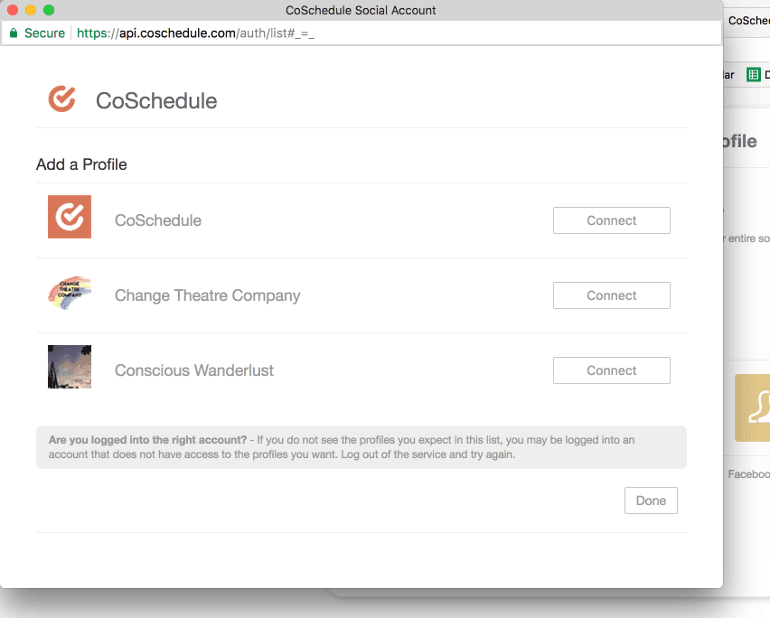Click the CoSchedule header title text
This screenshot has height=618, width=770.
click(156, 101)
